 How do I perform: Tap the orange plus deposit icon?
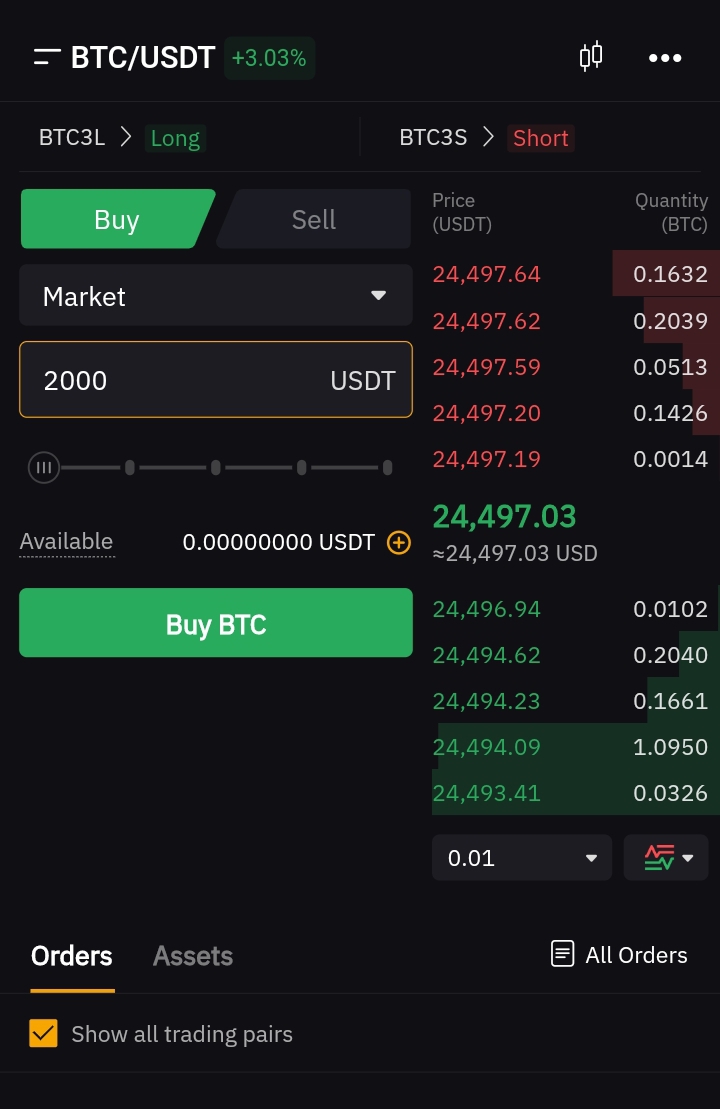click(399, 542)
